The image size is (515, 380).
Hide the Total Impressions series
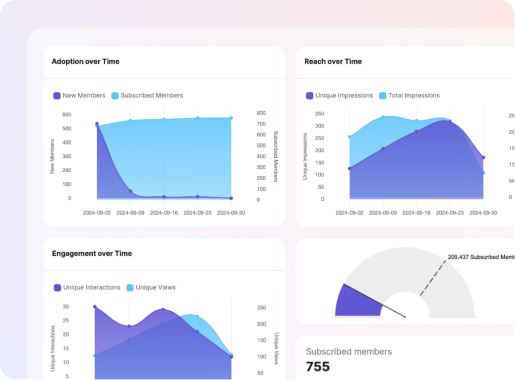383,96
